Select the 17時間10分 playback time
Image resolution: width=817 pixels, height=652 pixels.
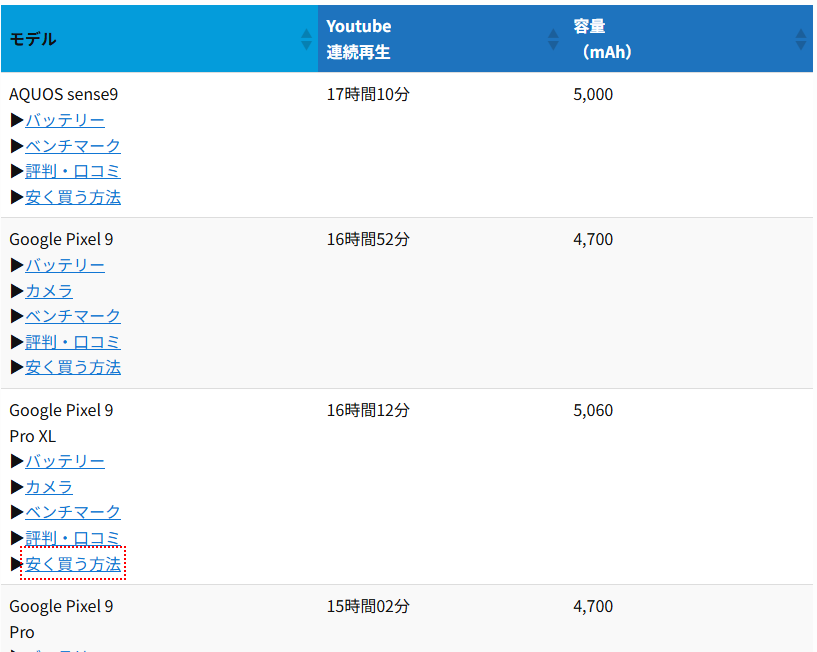tap(368, 94)
